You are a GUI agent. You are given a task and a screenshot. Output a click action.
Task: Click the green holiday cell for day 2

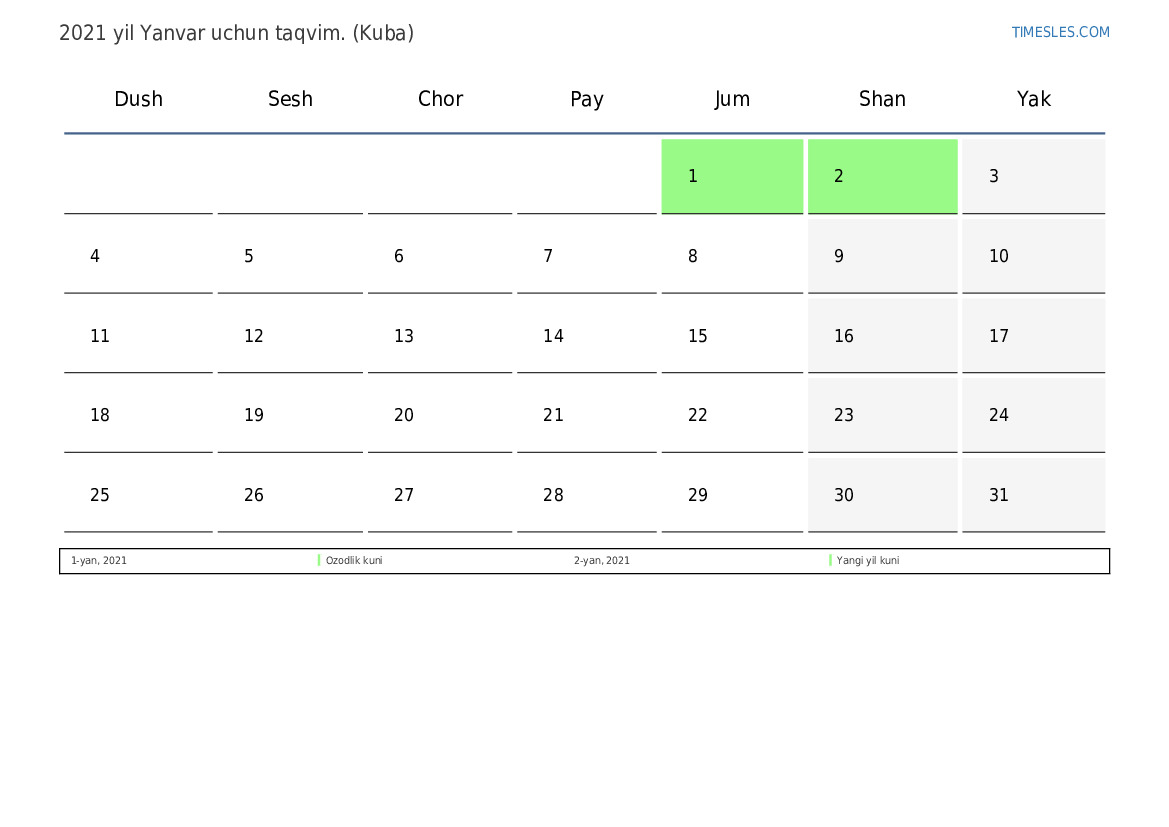point(883,176)
